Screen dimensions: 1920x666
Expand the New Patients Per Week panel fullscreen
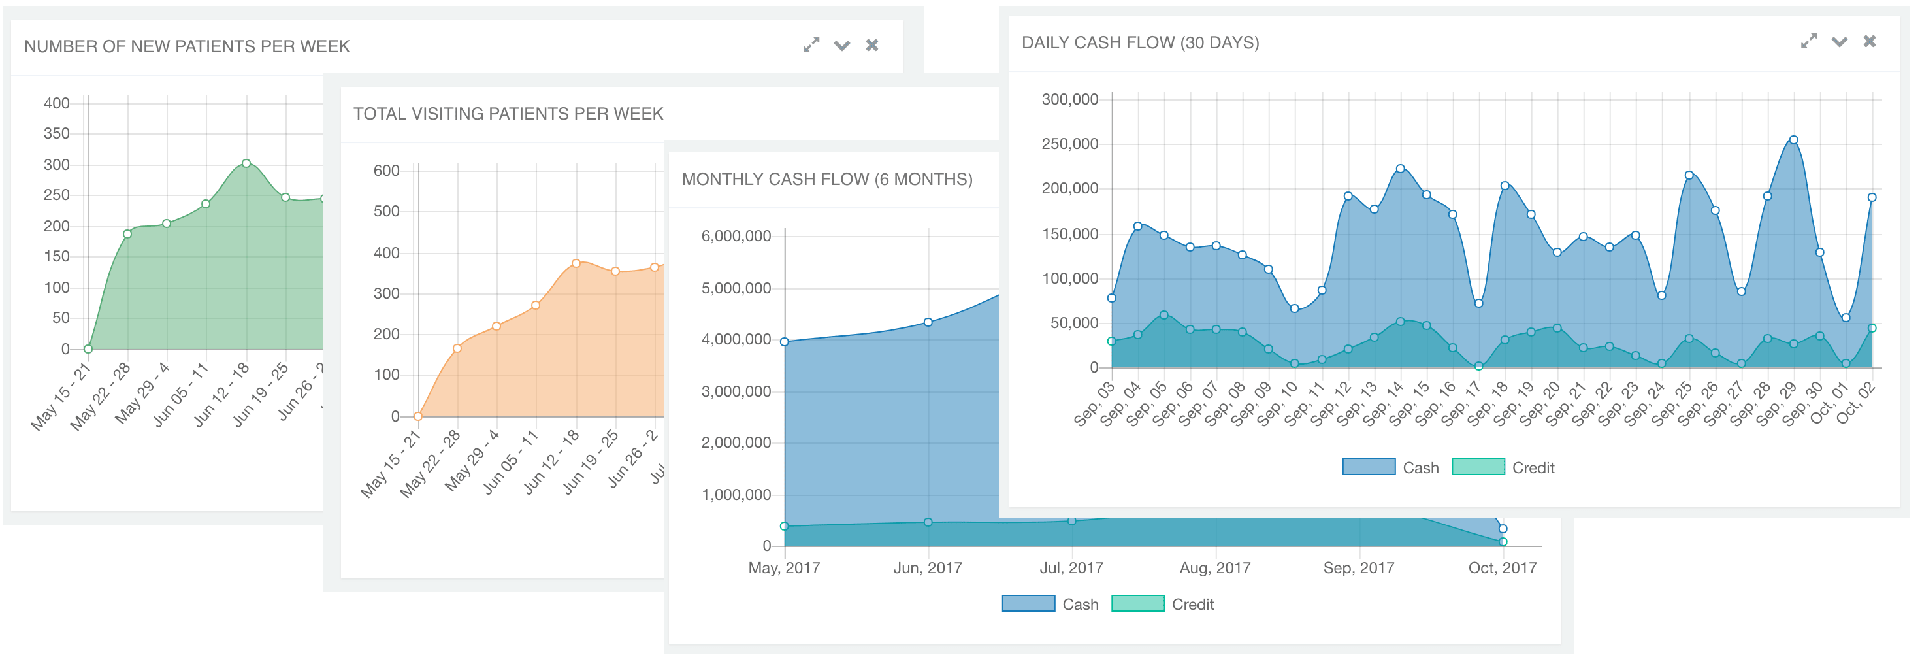[811, 45]
